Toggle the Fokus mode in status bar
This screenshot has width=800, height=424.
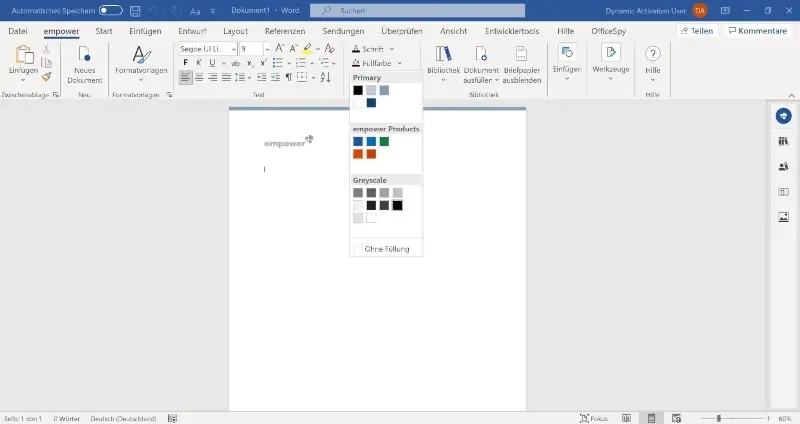point(593,418)
